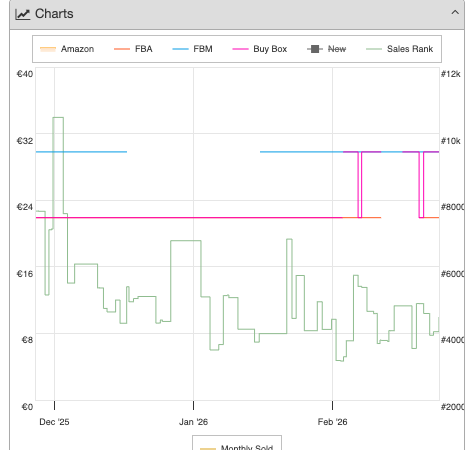Click the Monthly Sold legend entry
The width and height of the screenshot is (474, 450).
[x=237, y=446]
